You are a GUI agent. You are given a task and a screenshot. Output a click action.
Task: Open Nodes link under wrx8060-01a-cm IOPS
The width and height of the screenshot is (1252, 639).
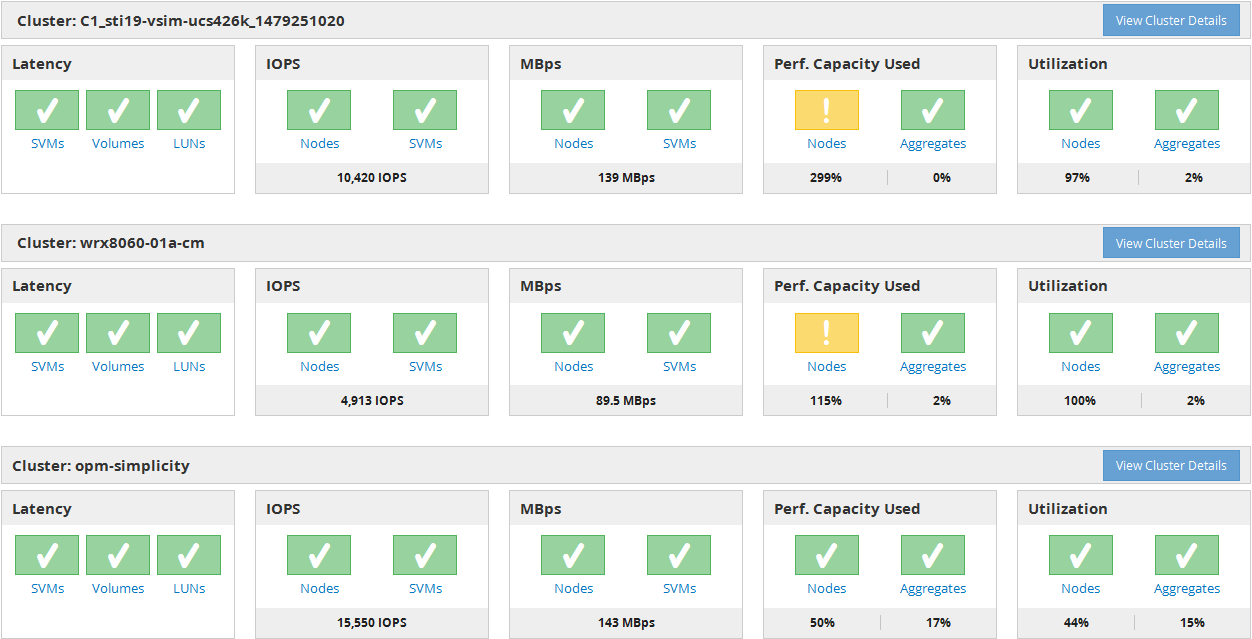[x=319, y=367]
